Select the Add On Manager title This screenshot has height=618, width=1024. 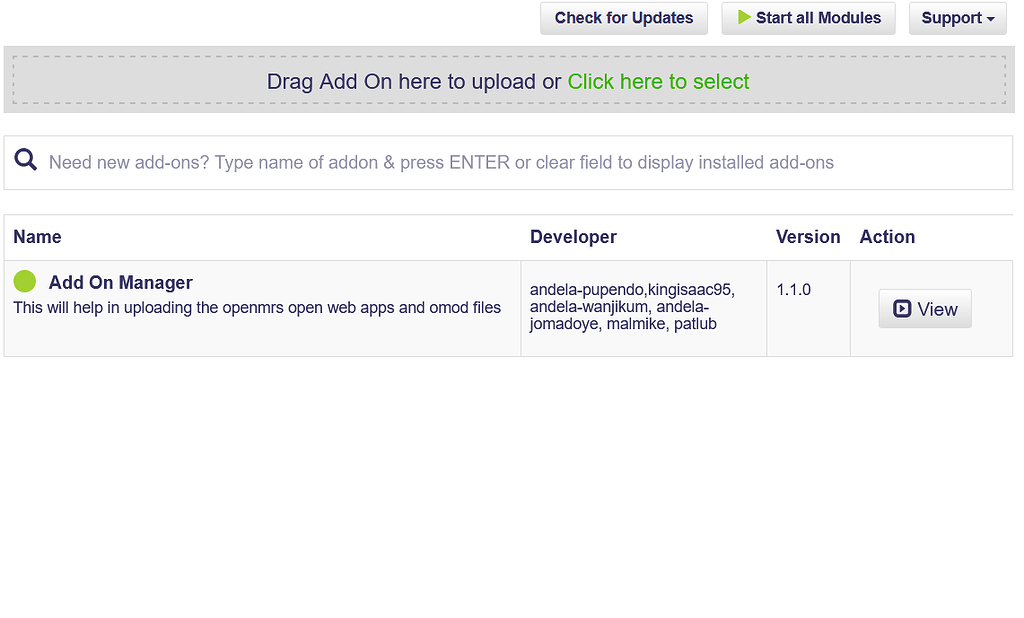coord(120,283)
